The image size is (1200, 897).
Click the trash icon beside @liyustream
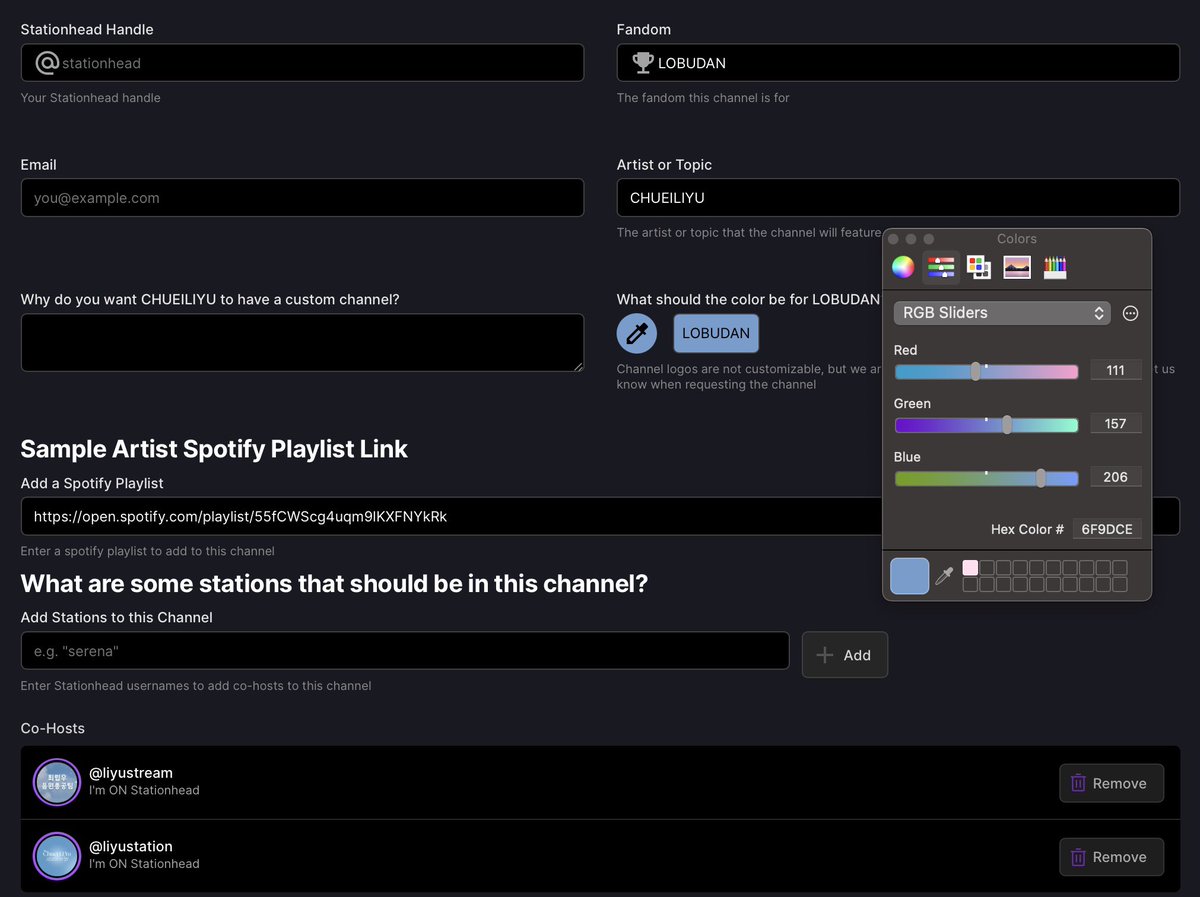[1078, 783]
